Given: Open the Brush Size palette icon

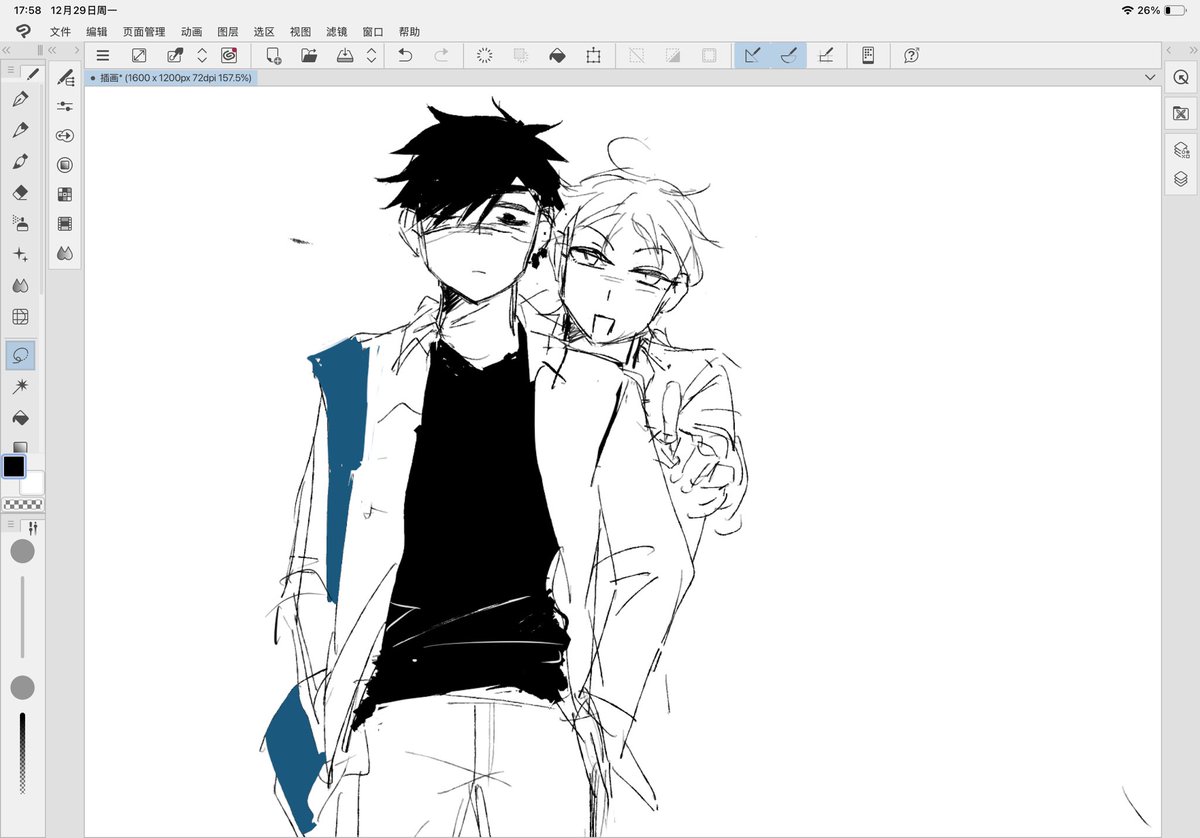Looking at the screenshot, I should tap(65, 135).
